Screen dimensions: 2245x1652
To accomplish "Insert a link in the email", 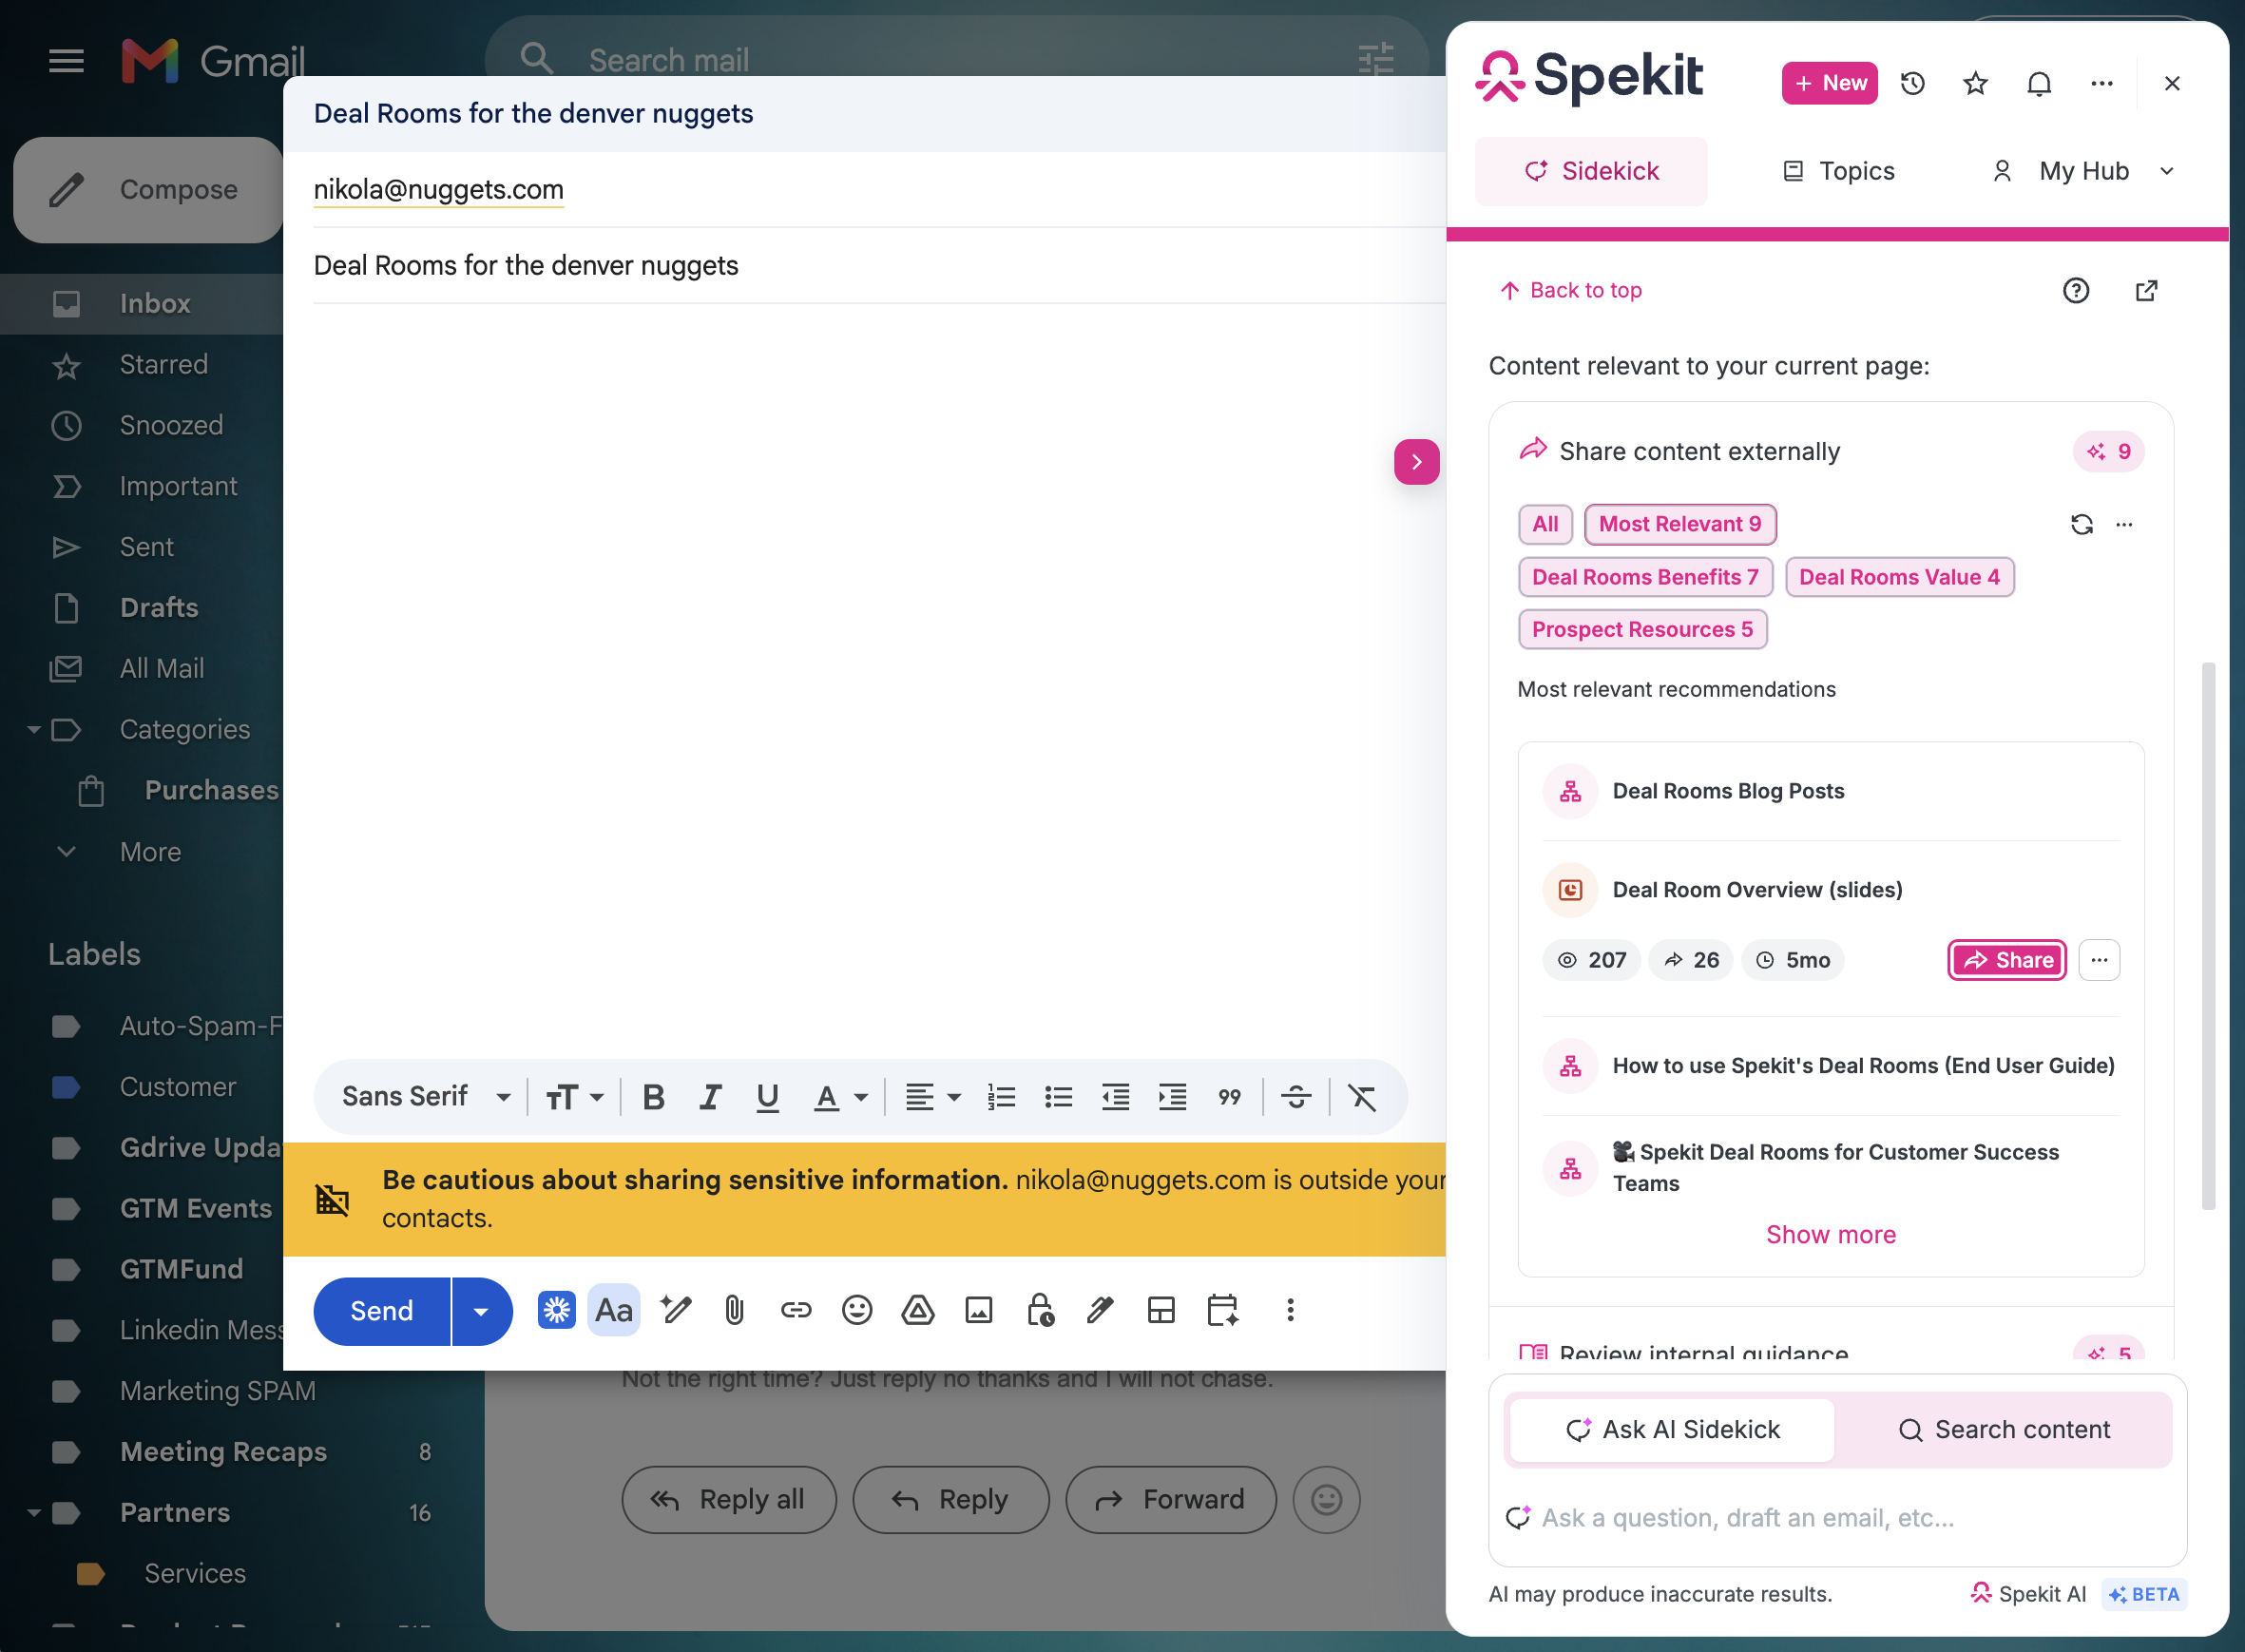I will (x=796, y=1310).
